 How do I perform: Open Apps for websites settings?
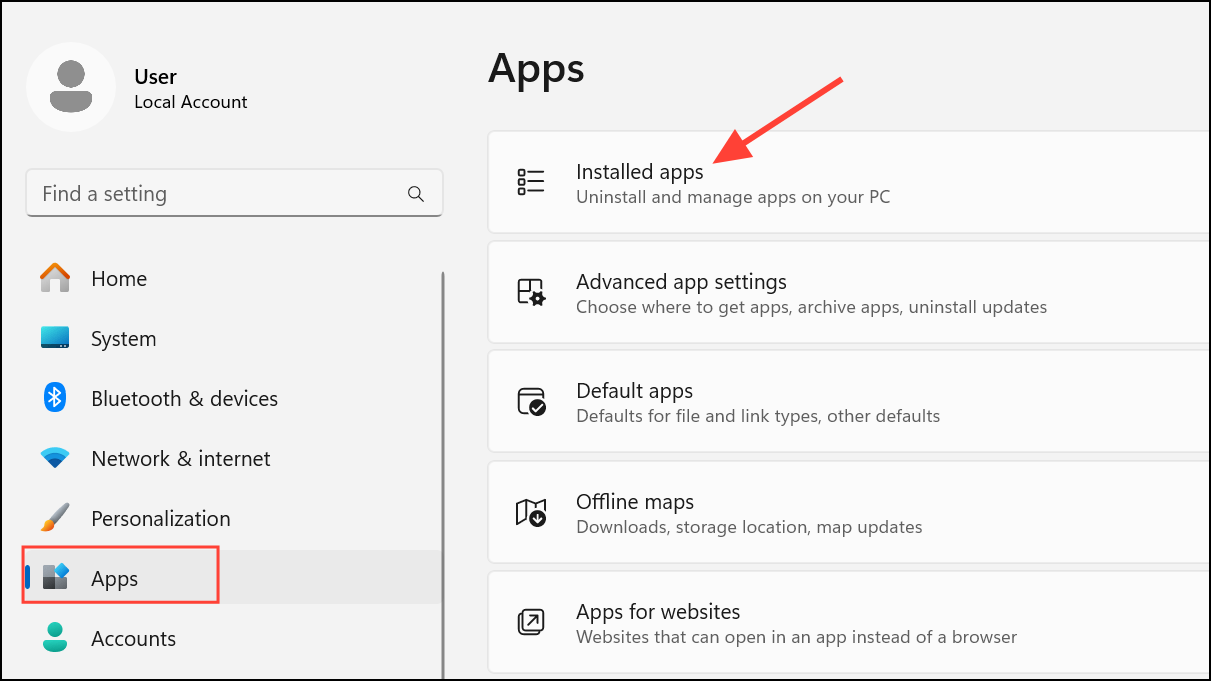tap(849, 622)
